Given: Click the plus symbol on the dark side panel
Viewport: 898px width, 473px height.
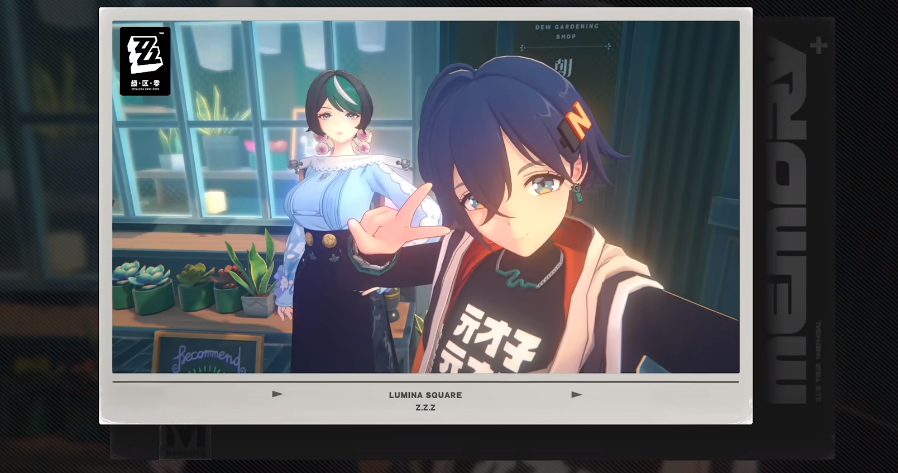Looking at the screenshot, I should (819, 45).
